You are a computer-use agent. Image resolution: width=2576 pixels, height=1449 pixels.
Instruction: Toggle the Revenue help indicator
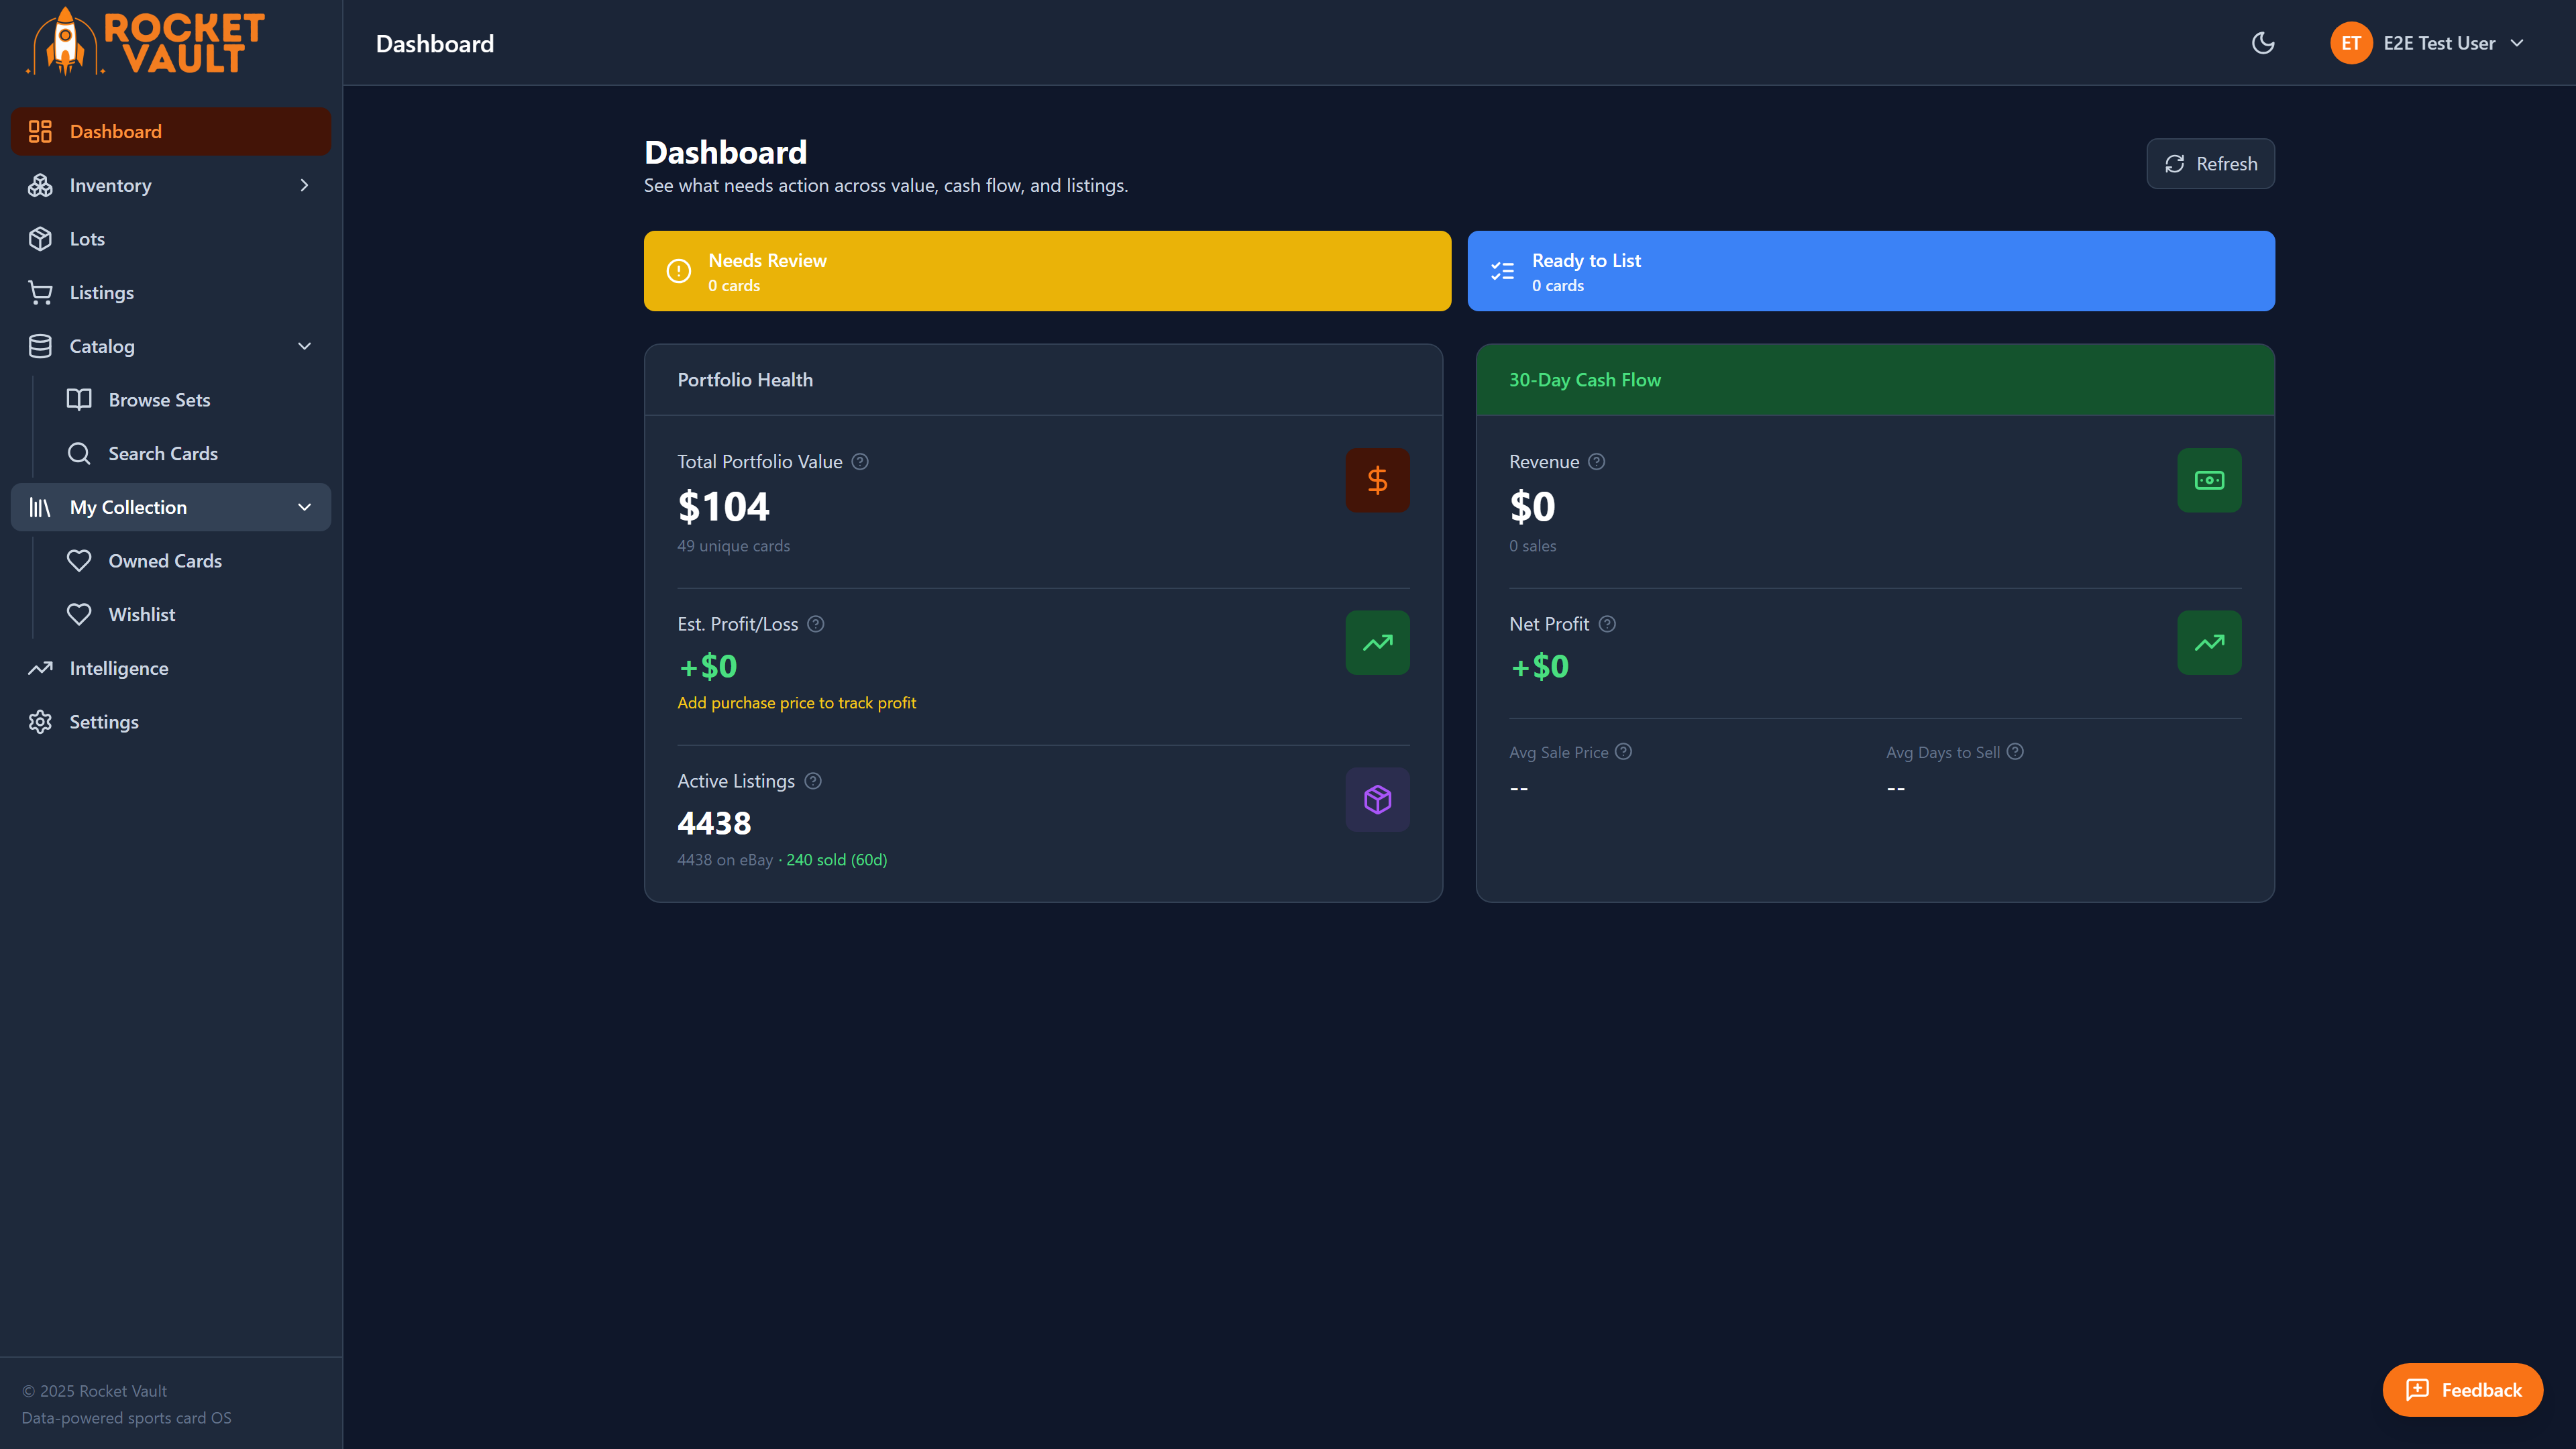pyautogui.click(x=1596, y=461)
